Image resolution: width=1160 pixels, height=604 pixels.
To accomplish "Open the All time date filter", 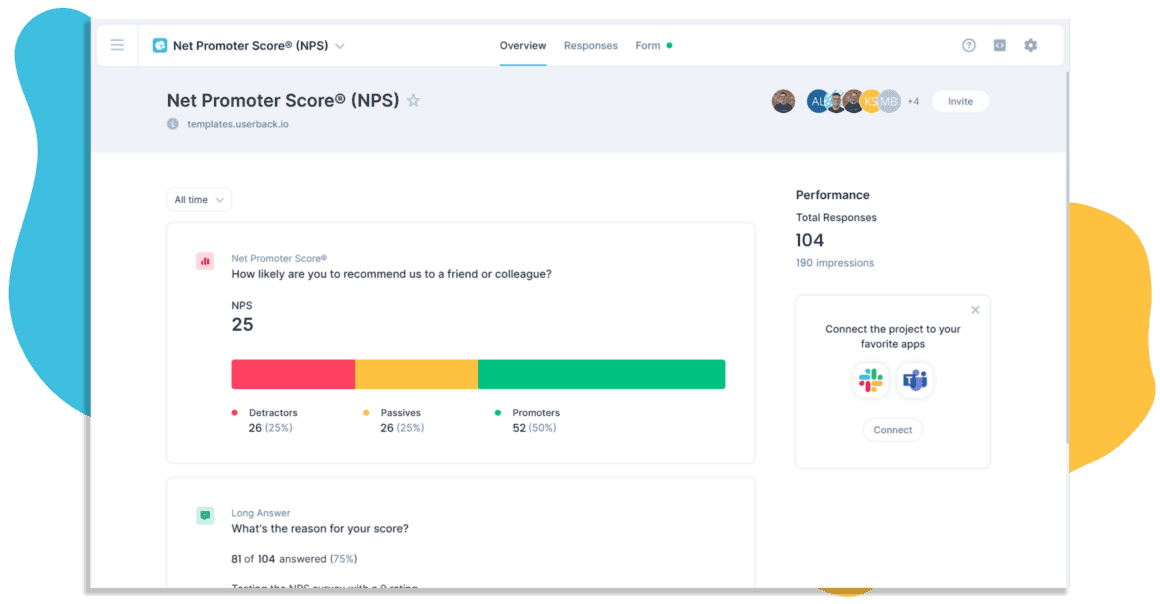I will [x=199, y=200].
